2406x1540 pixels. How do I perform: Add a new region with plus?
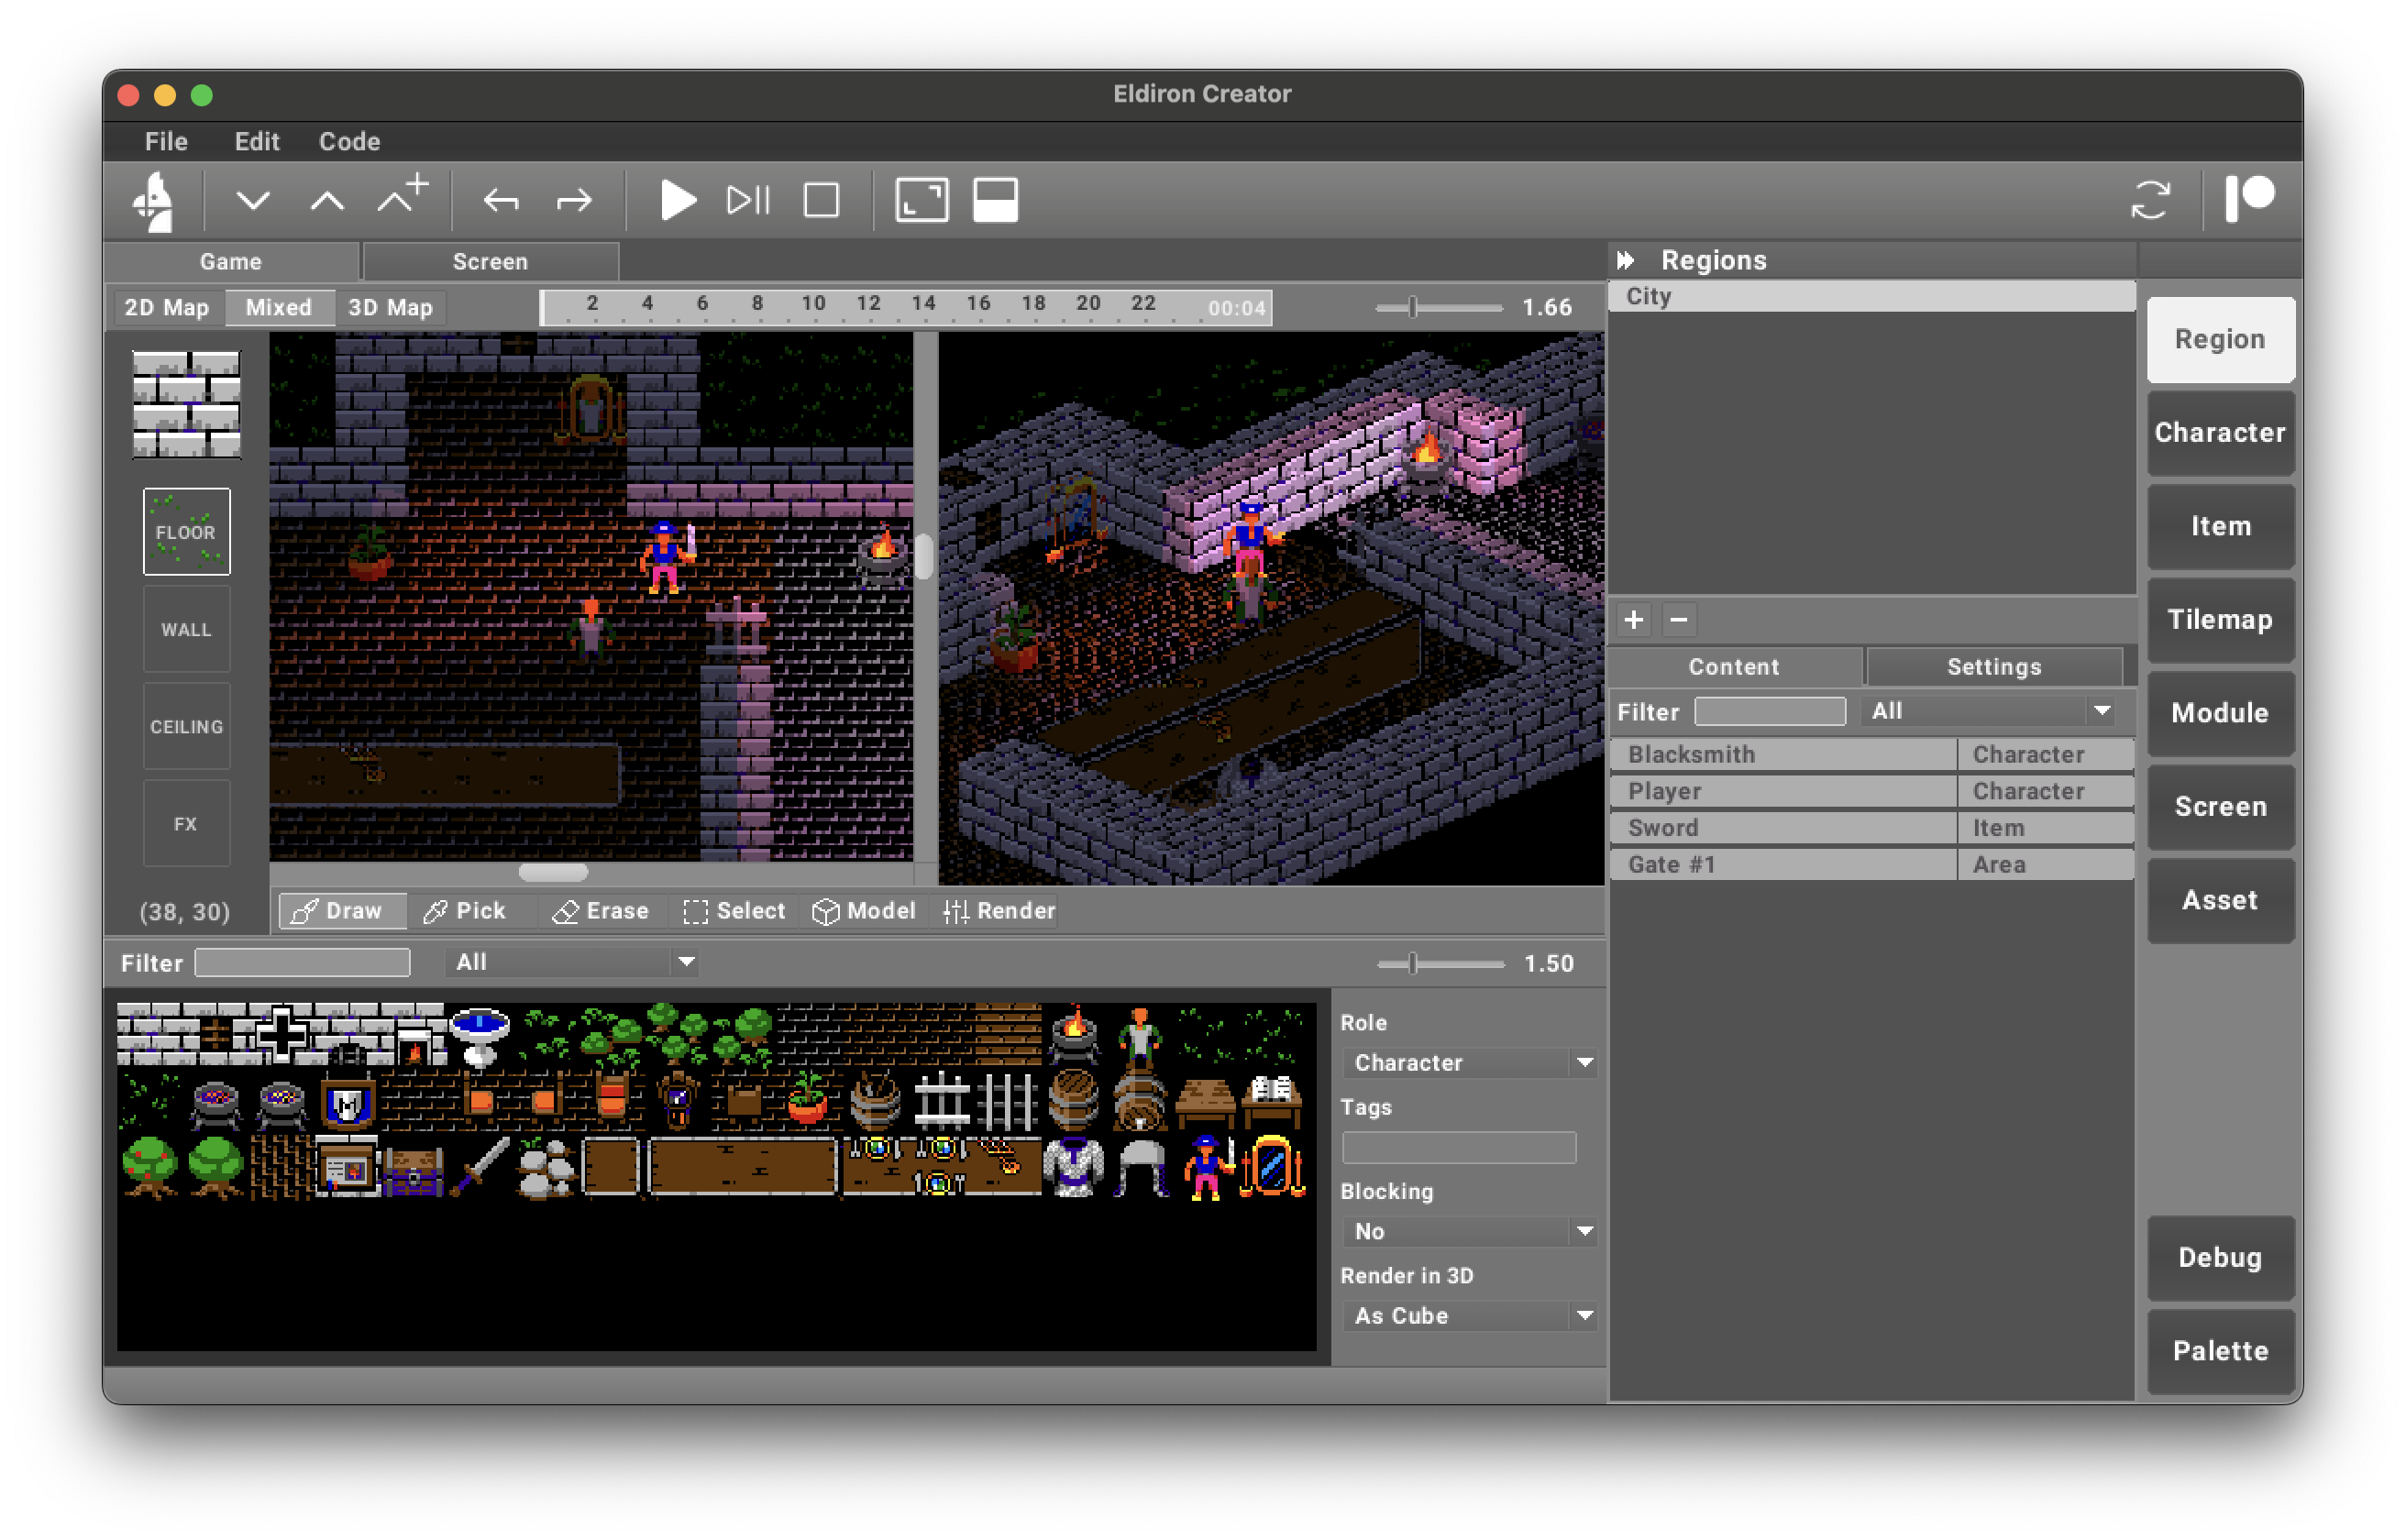pos(1634,620)
